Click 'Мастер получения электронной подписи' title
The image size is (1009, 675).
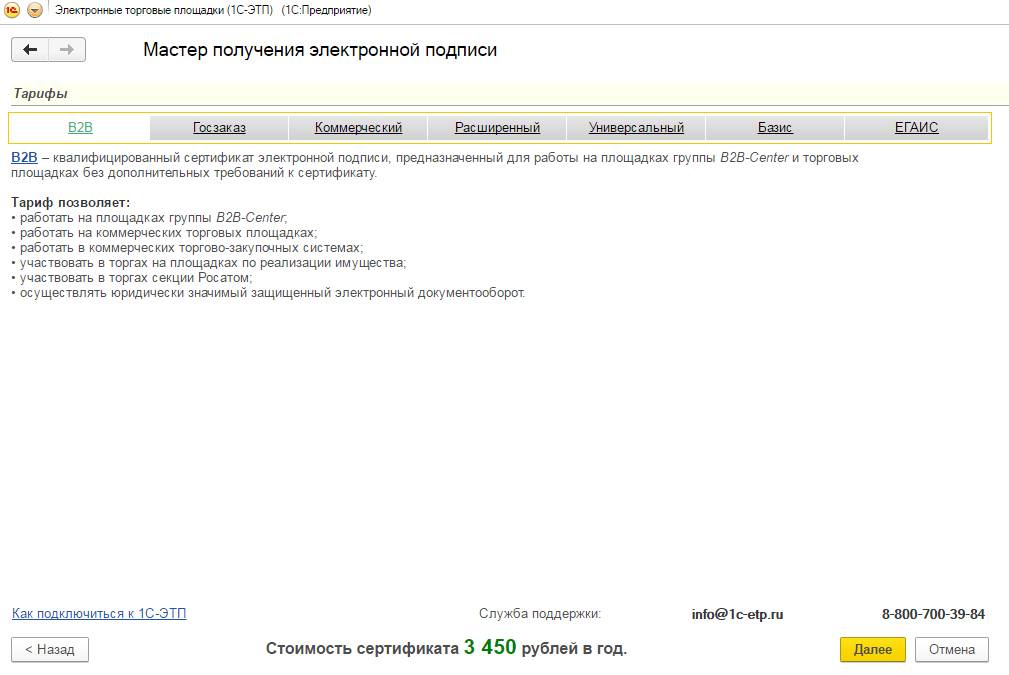(320, 50)
